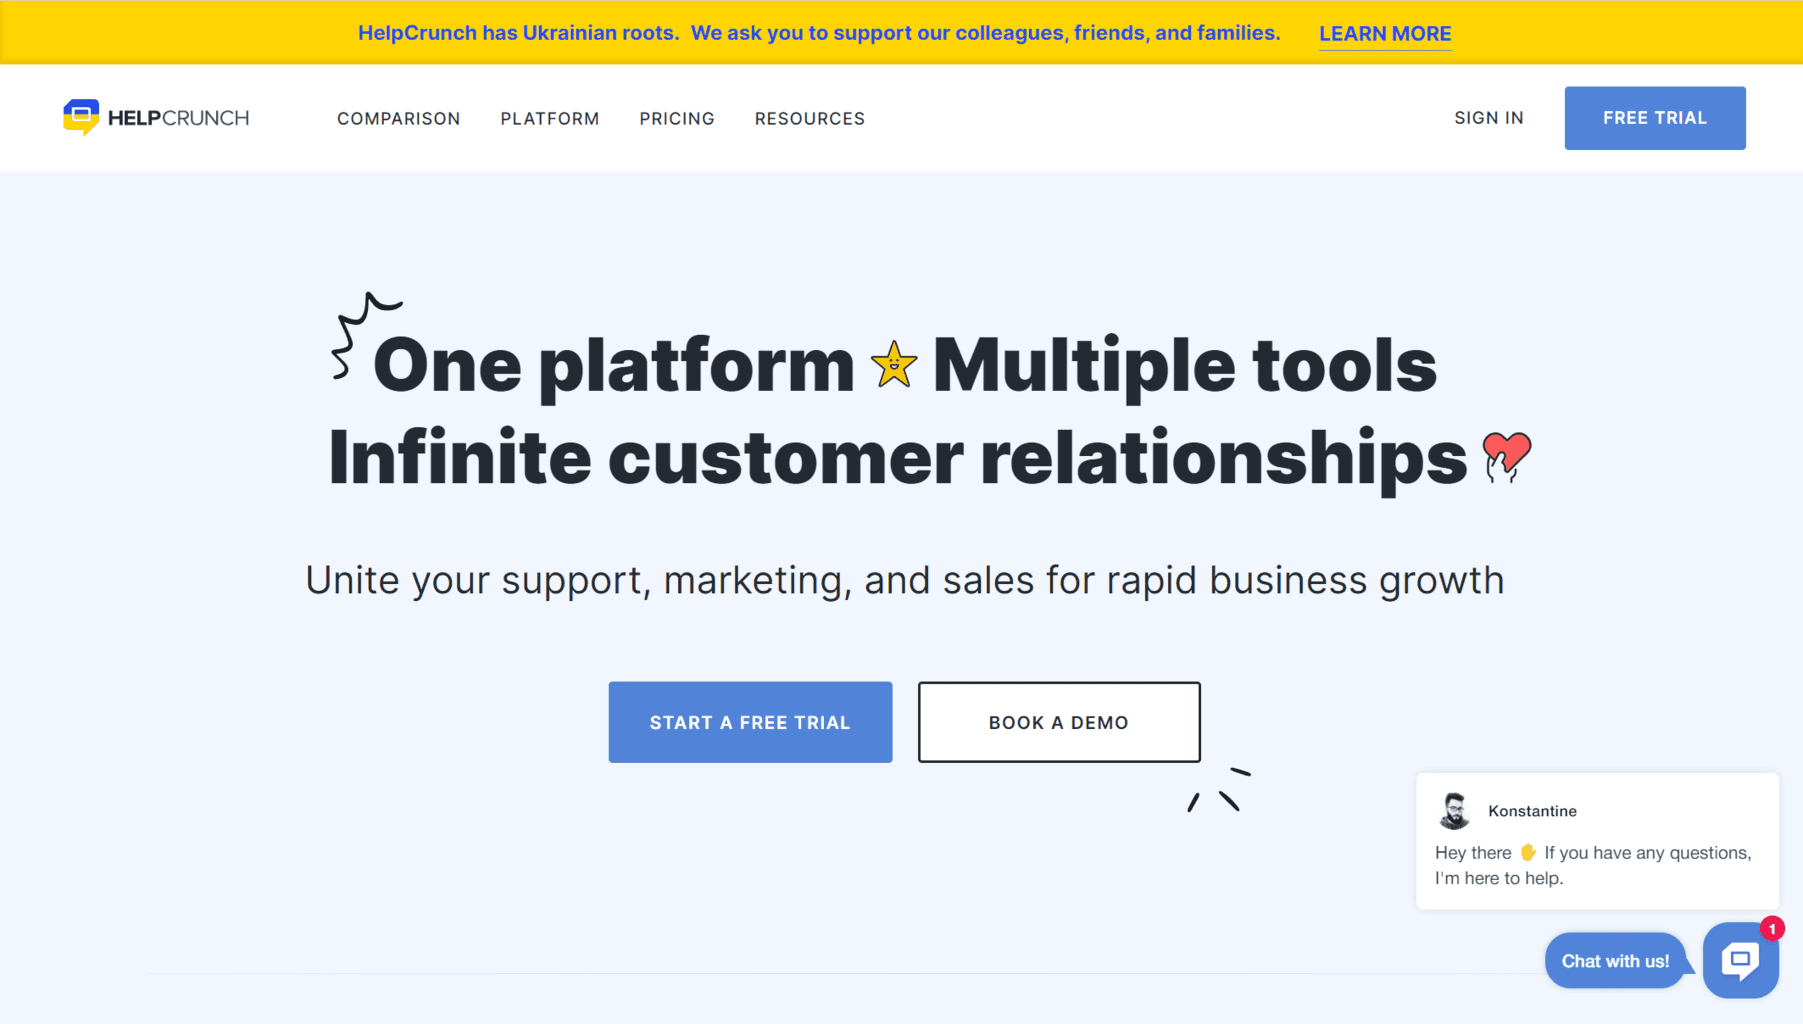
Task: Click the red heart icon in headline
Action: (1506, 457)
